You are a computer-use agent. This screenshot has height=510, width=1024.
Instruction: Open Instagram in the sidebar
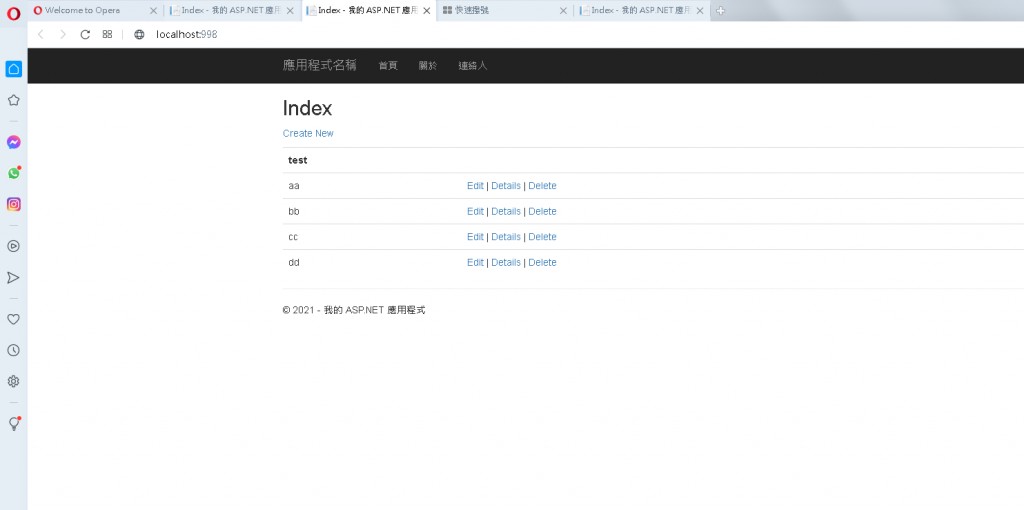pyautogui.click(x=14, y=204)
